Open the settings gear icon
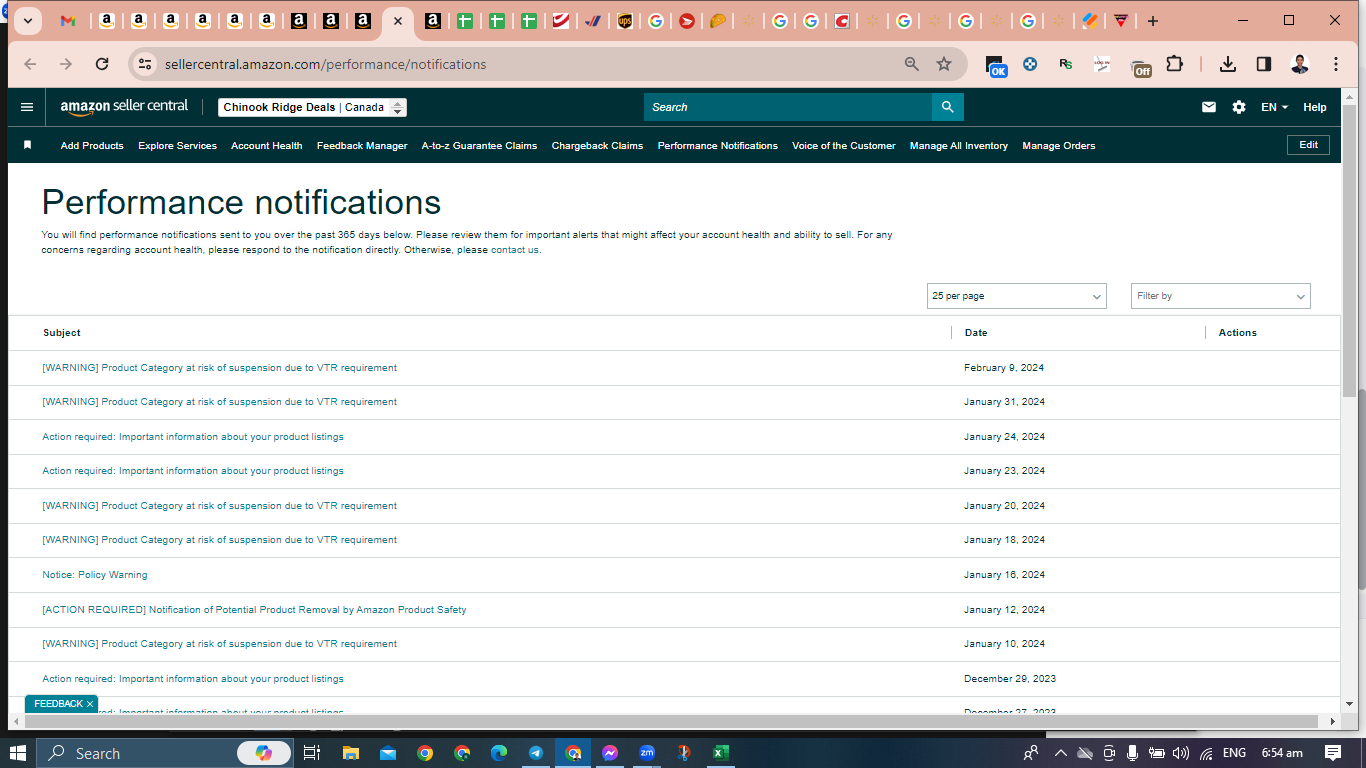This screenshot has height=768, width=1366. tap(1239, 107)
